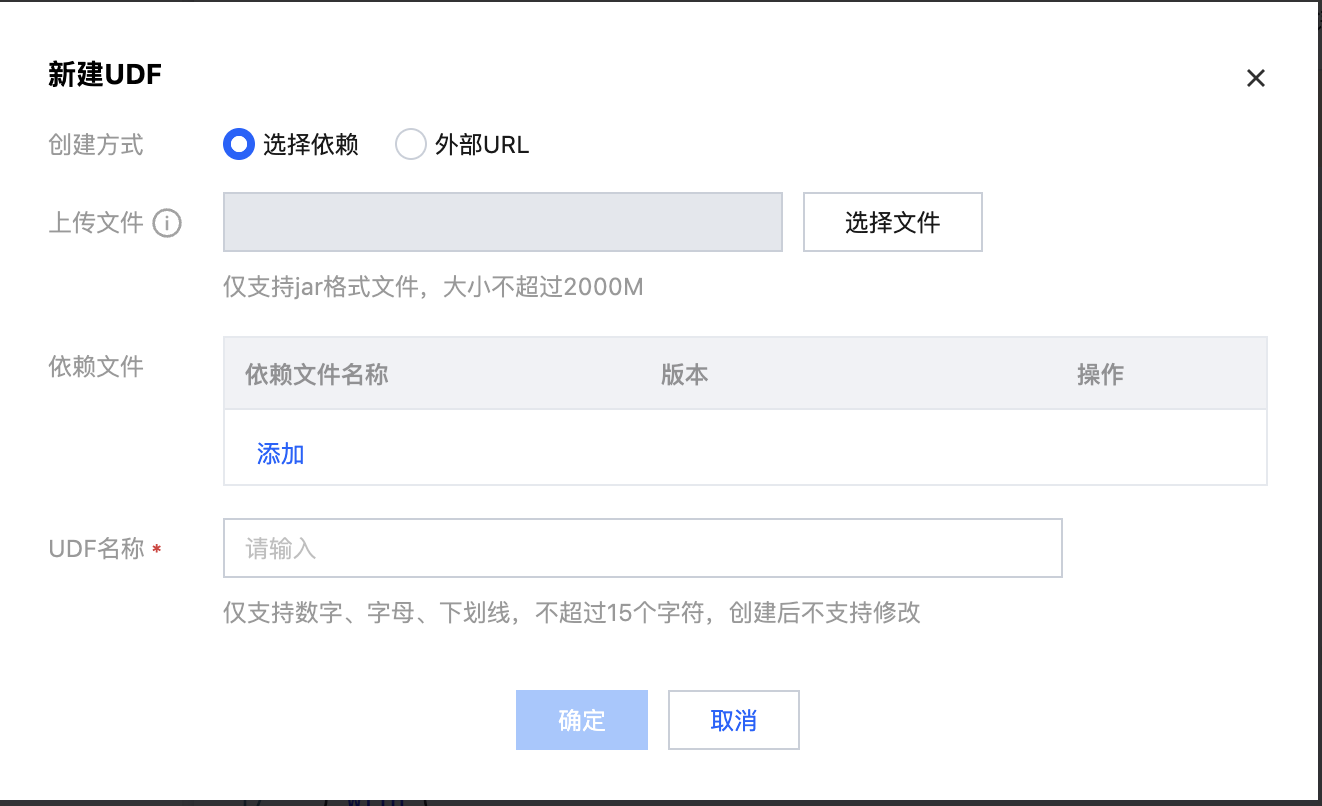The width and height of the screenshot is (1322, 806).
Task: Choose the 外部URL creation method
Action: tap(411, 145)
